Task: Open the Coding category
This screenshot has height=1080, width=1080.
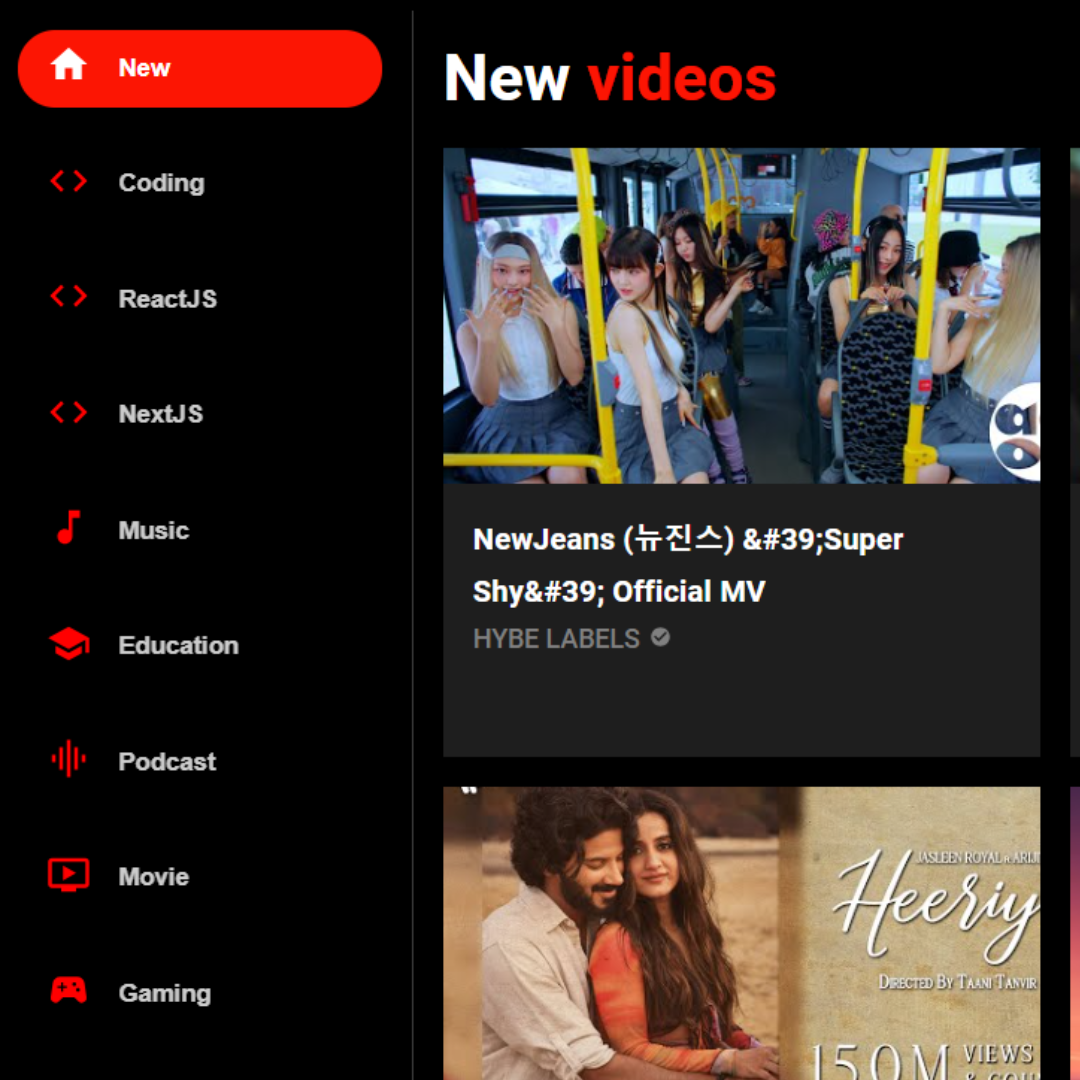Action: 161,183
